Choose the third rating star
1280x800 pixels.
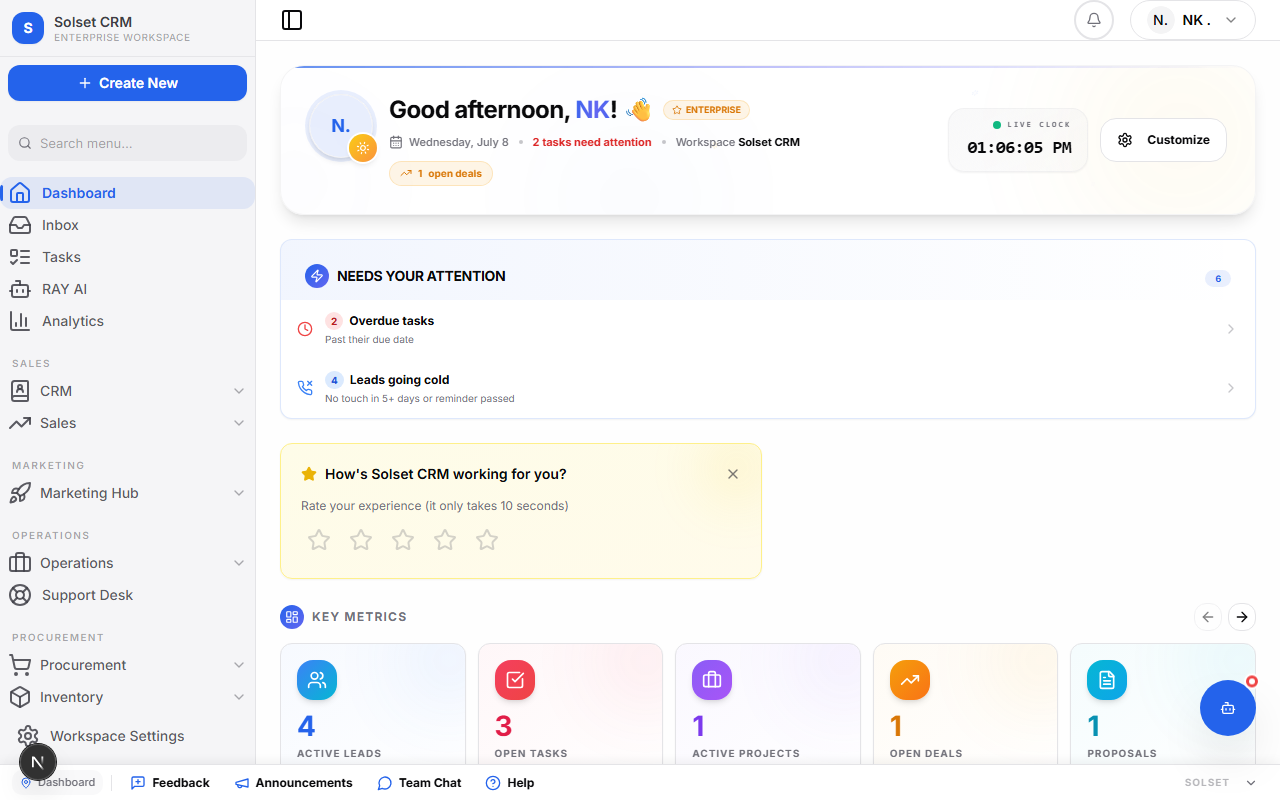(403, 540)
